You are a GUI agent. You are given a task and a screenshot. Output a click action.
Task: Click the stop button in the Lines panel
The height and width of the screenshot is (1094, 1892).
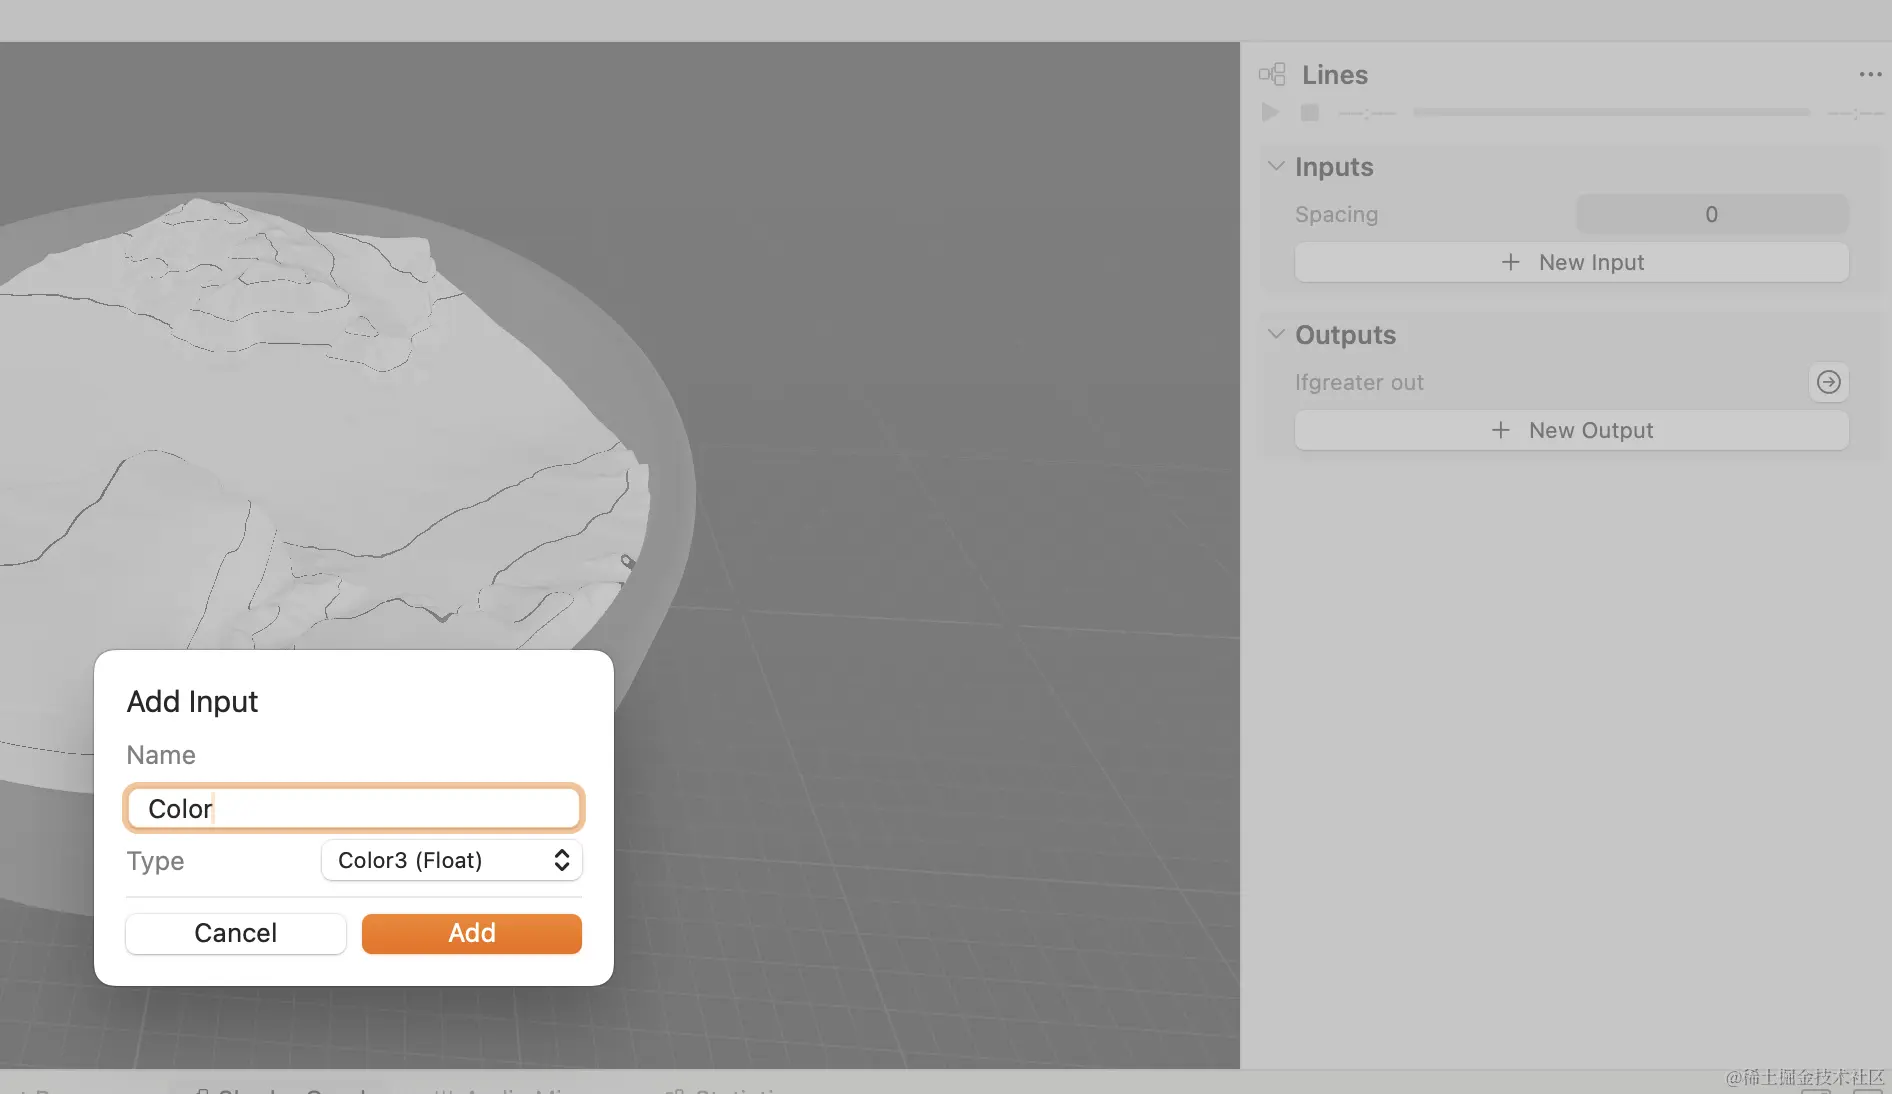[1309, 113]
